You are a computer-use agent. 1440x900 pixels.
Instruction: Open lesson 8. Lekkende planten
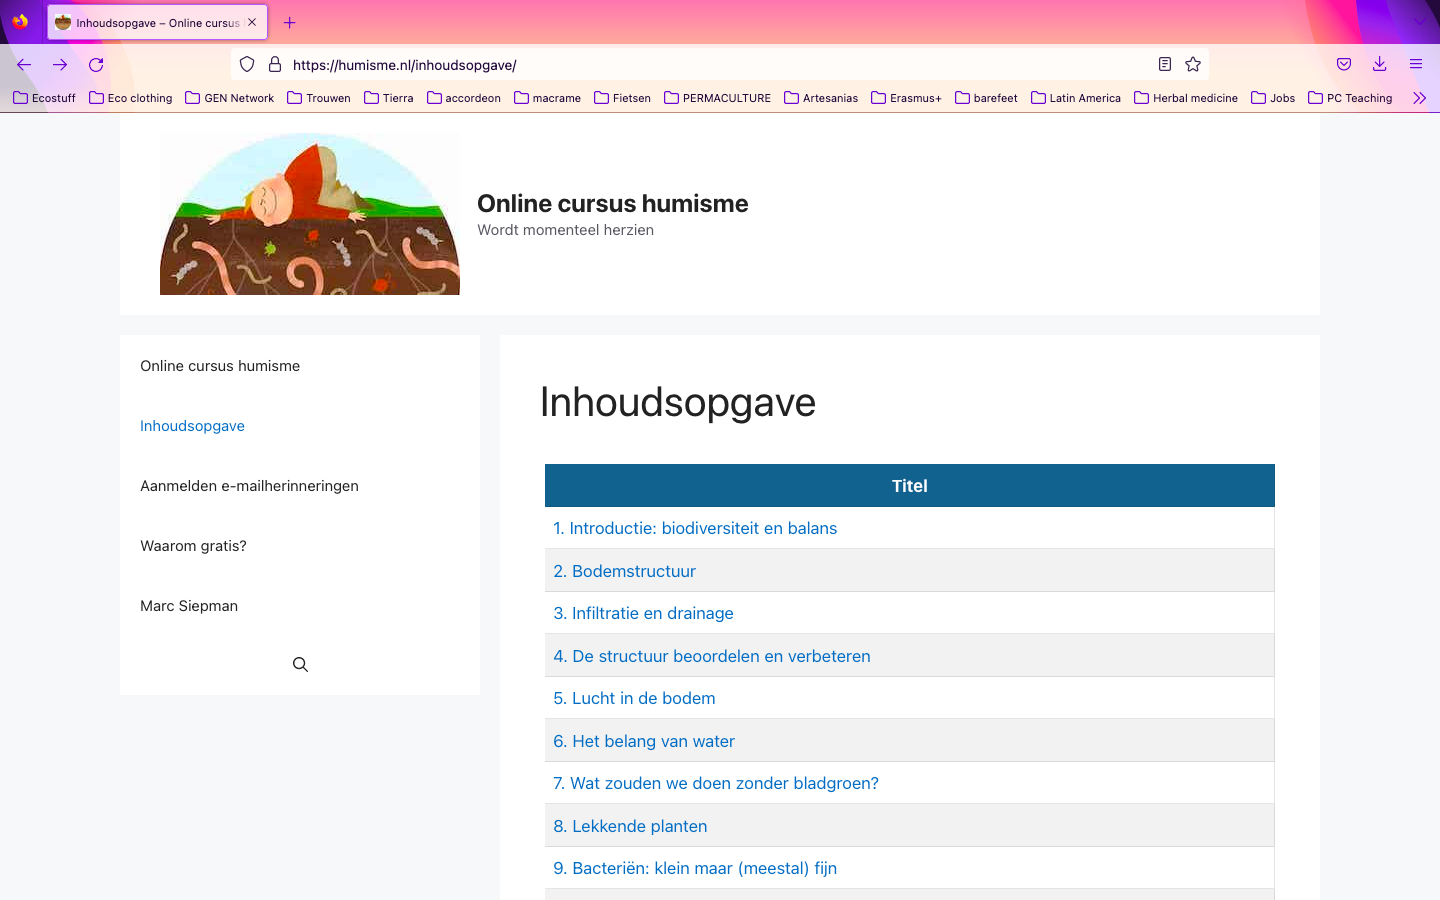[x=630, y=826]
